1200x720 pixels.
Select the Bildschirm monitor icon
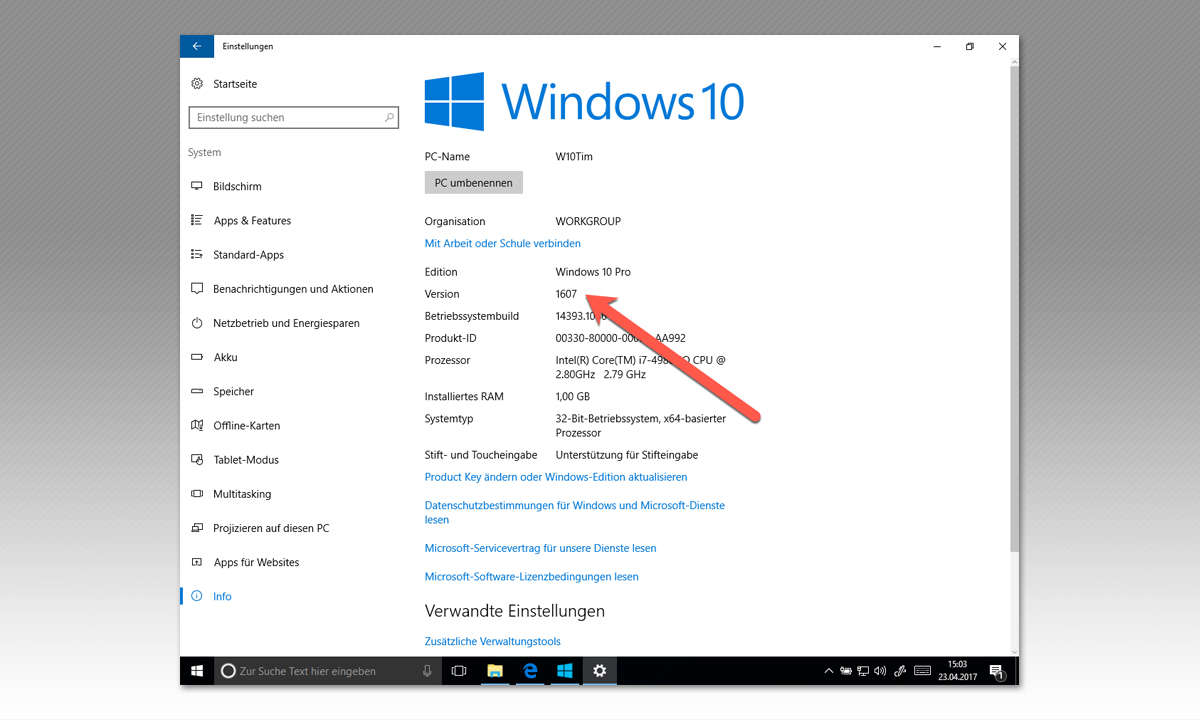pyautogui.click(x=197, y=187)
